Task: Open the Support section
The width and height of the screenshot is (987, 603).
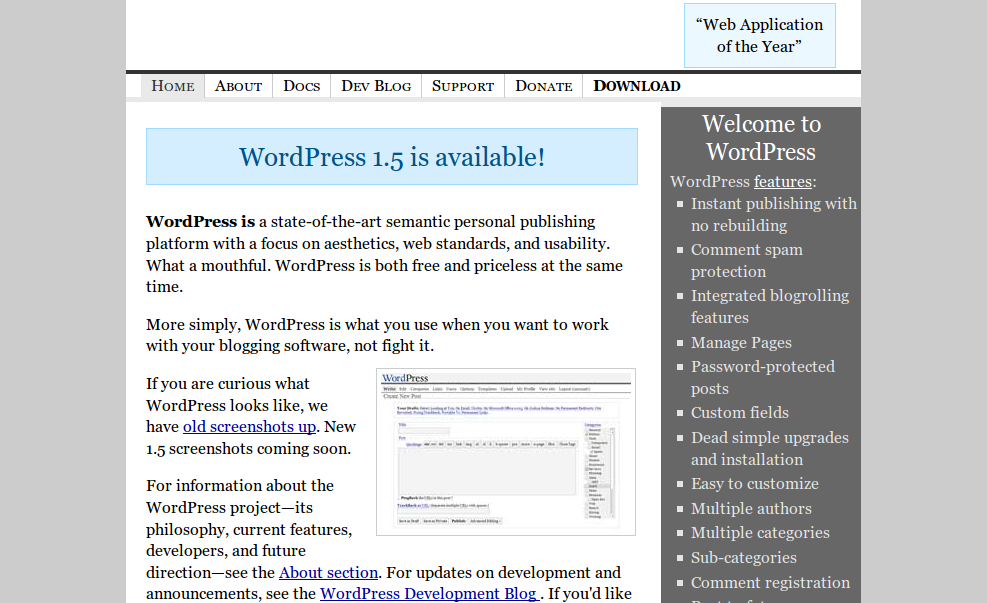Action: point(463,86)
